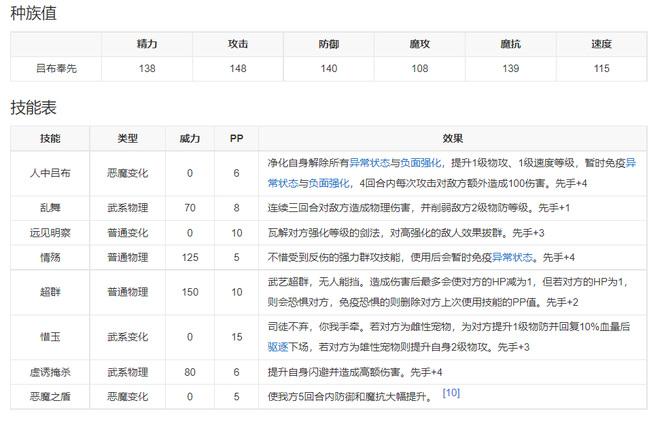Viewport: 666px width, 422px height.
Task: Select skill name 超群
Action: 50,292
